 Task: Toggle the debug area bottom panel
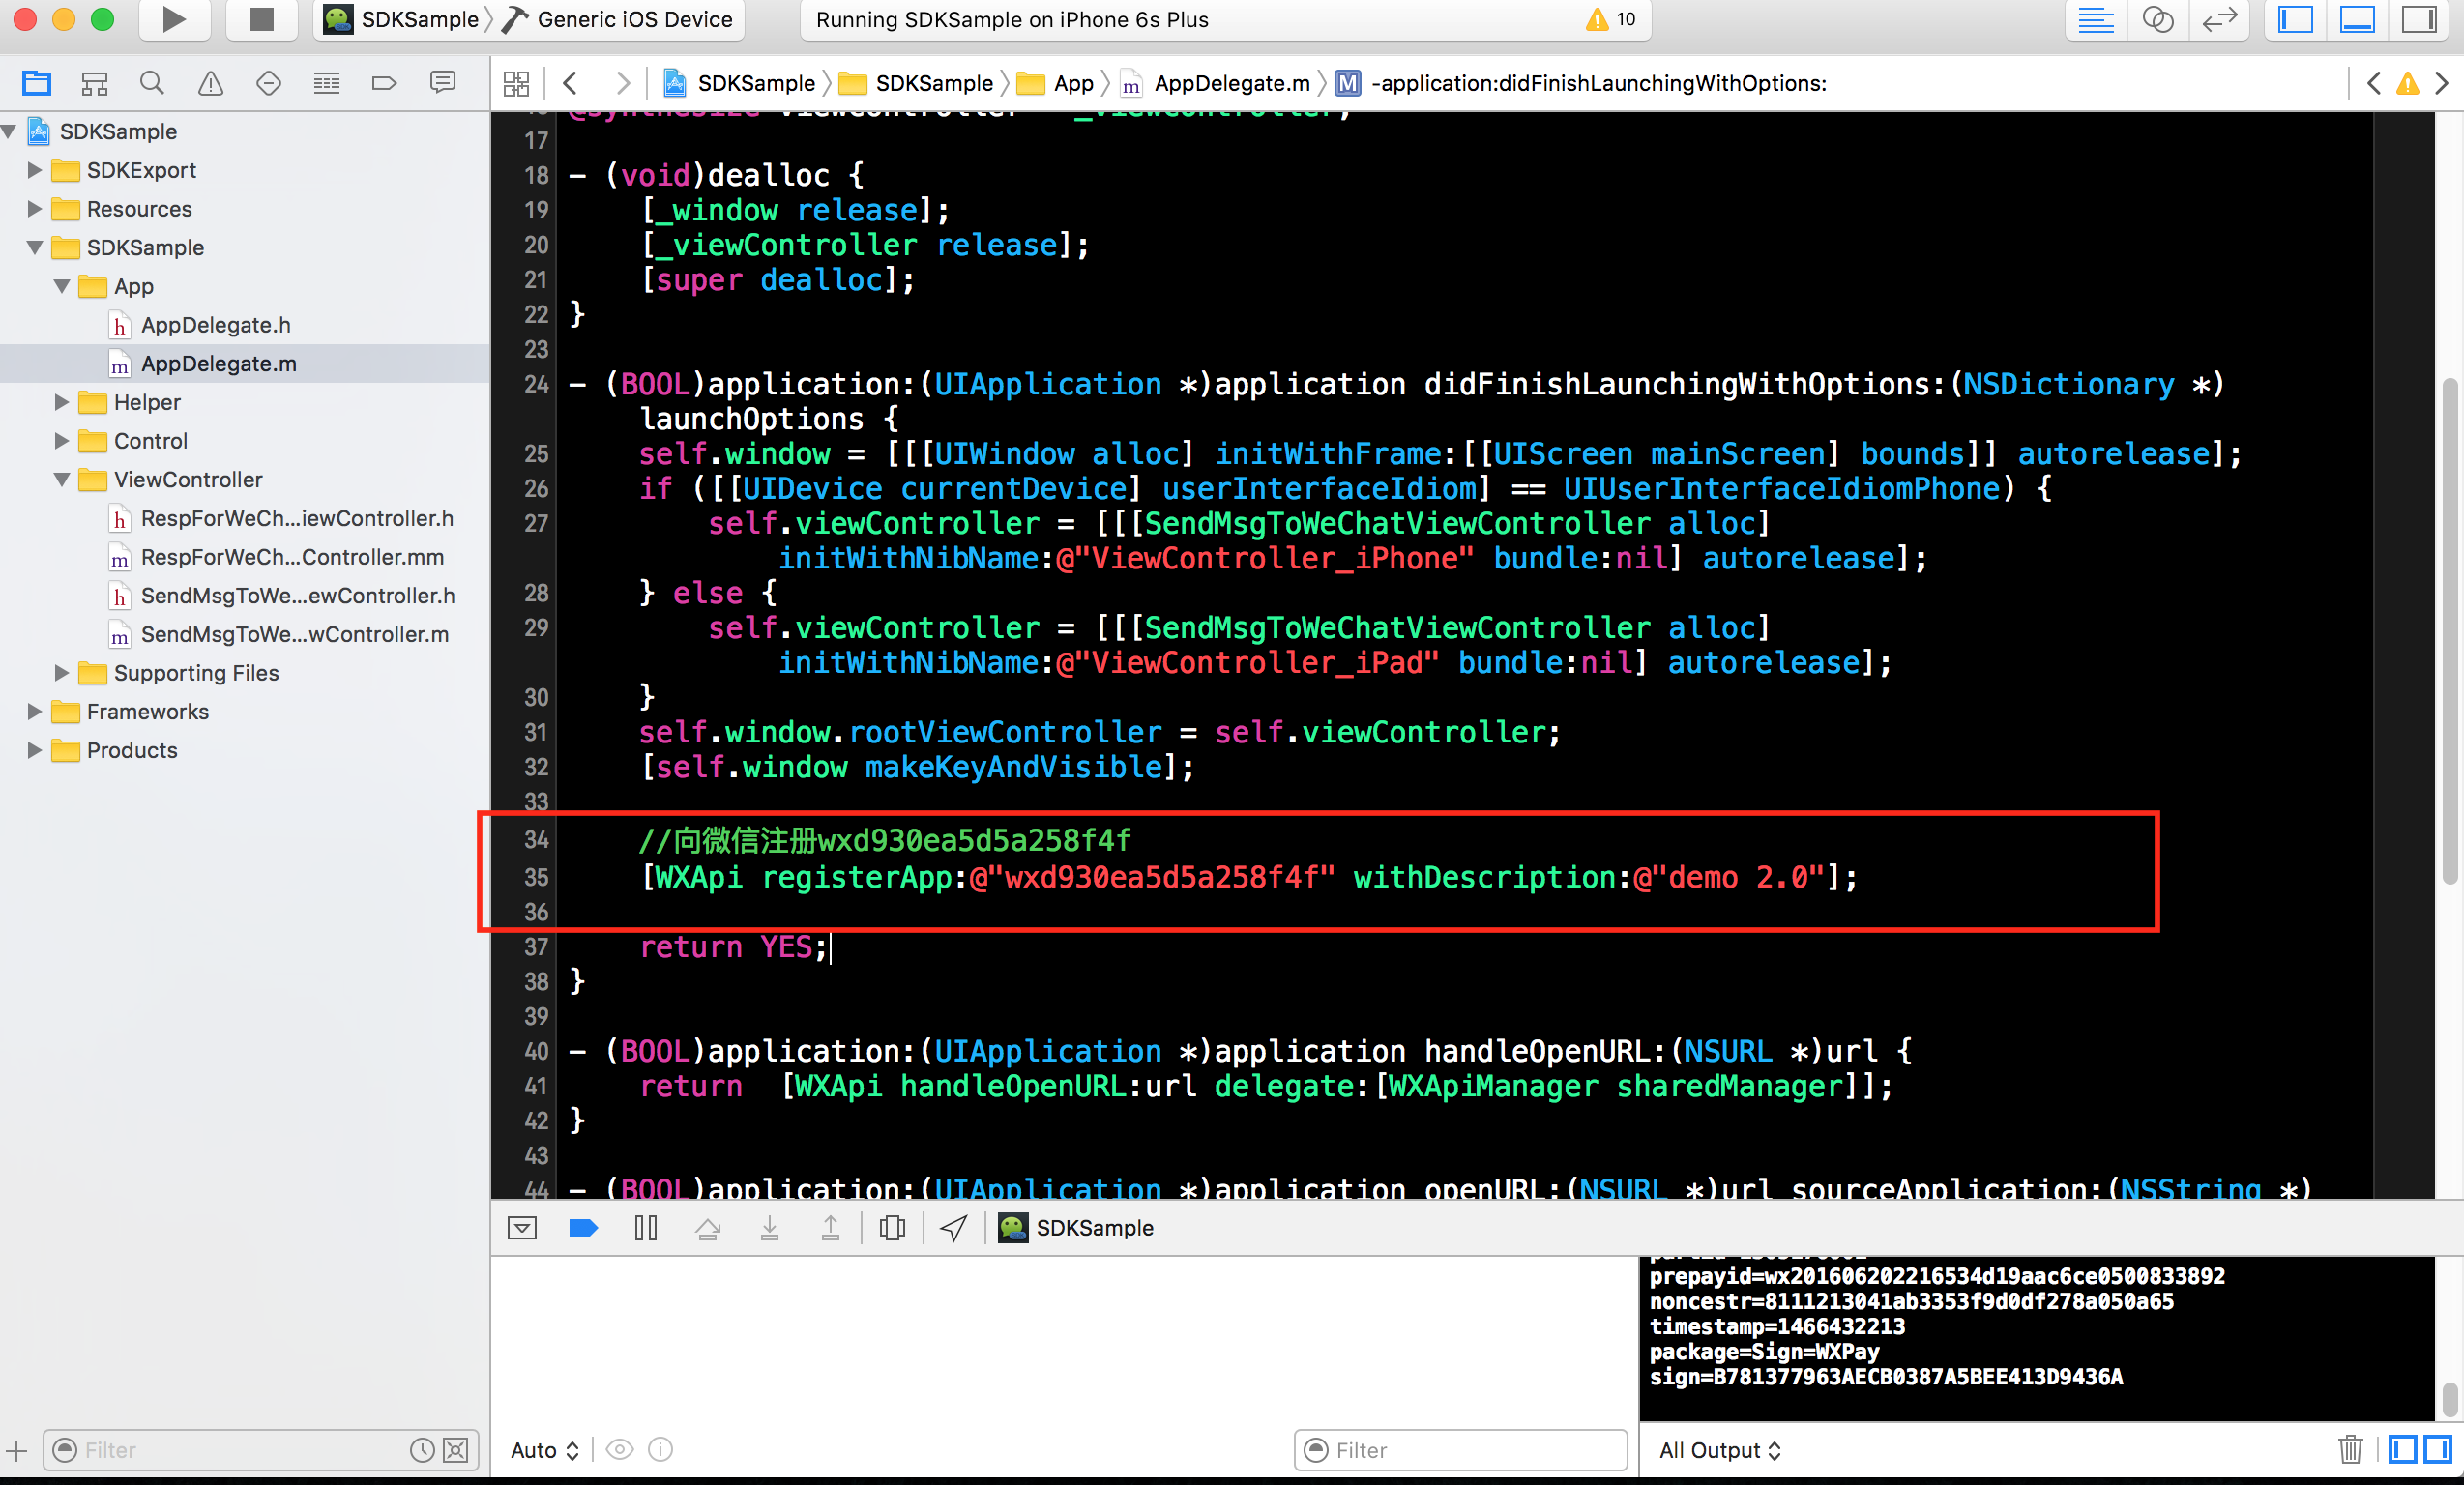coord(2361,19)
